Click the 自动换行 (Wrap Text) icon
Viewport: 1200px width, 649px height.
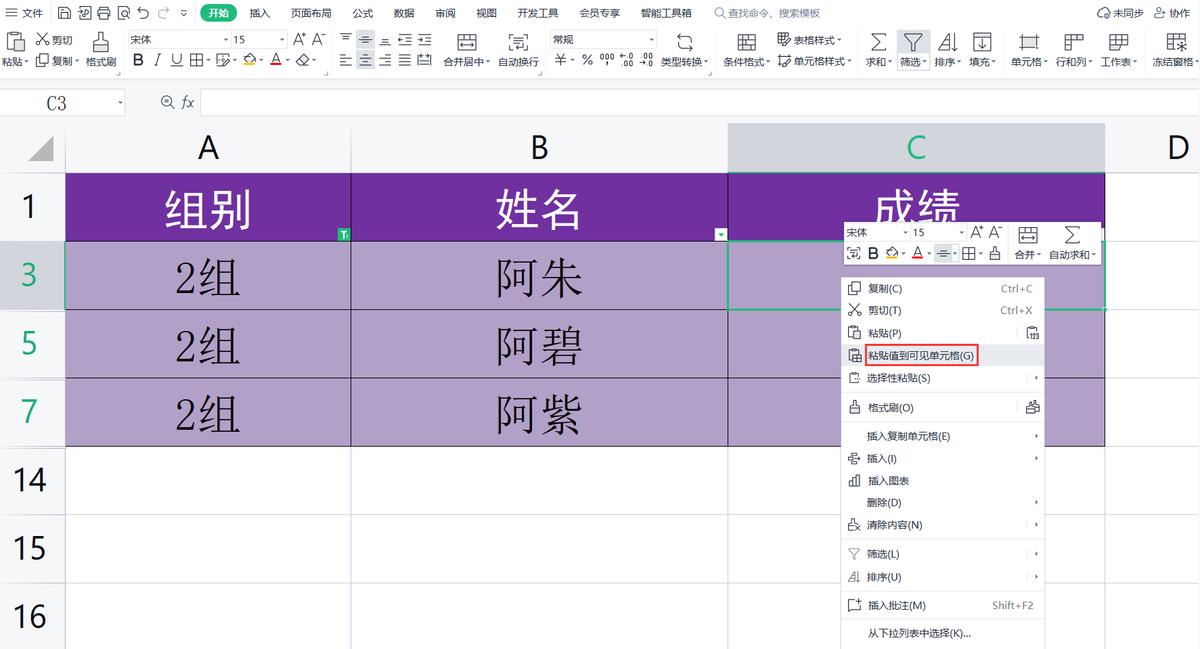pyautogui.click(x=518, y=45)
